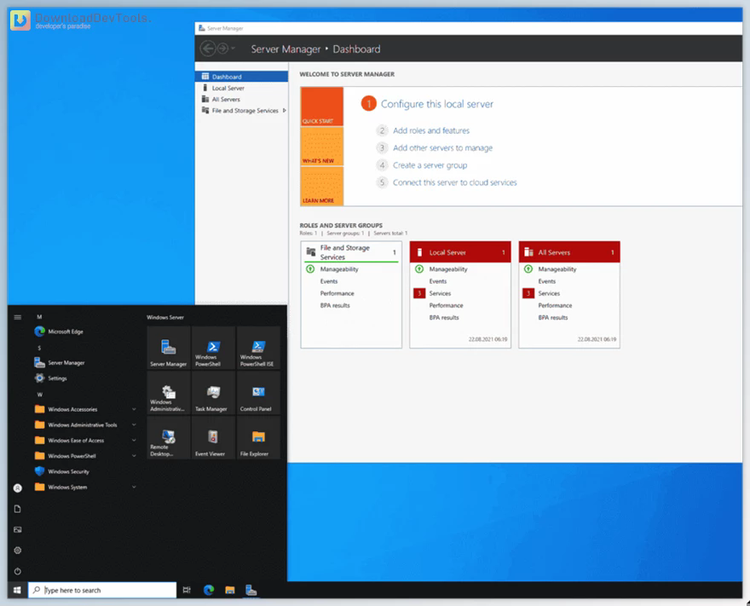Open Documents icon in Start rail
The image size is (750, 606).
pos(18,509)
